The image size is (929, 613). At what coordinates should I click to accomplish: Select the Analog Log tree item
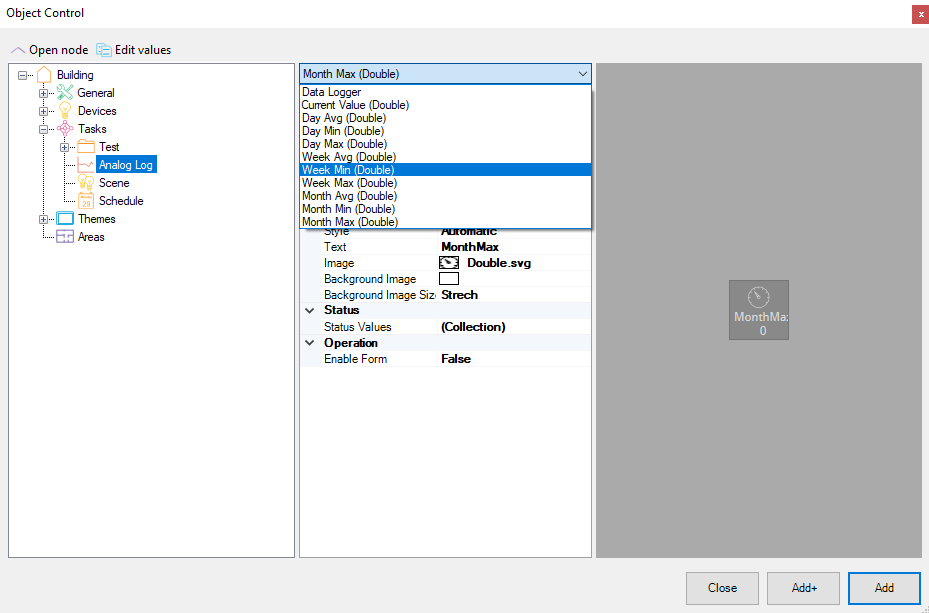126,165
